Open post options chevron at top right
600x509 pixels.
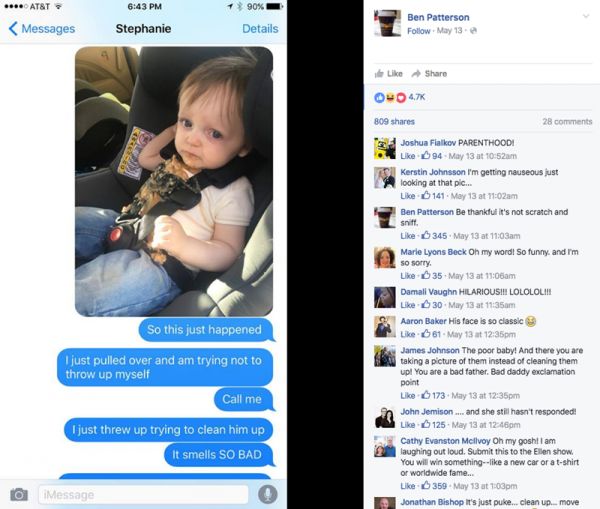(586, 16)
